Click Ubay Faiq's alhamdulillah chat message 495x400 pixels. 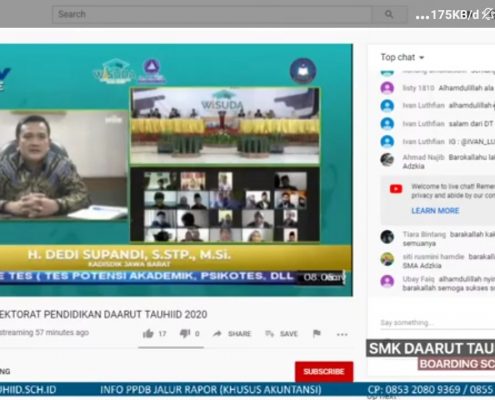point(449,283)
